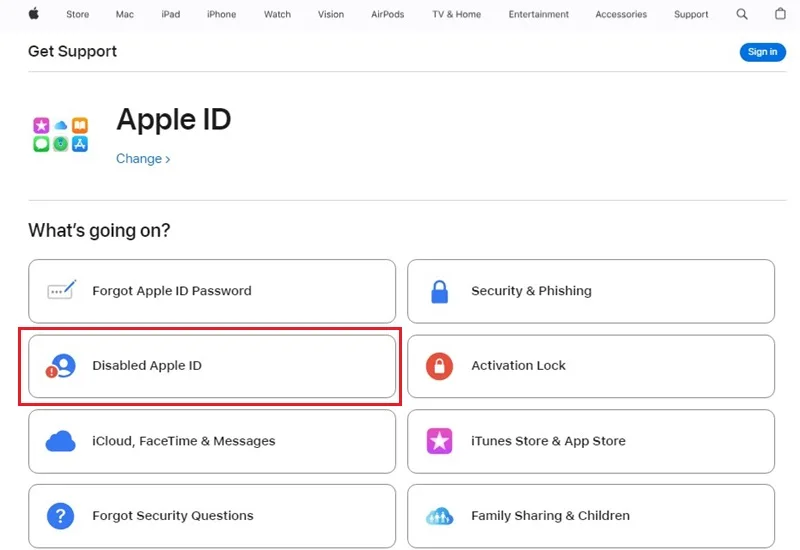
Task: Open the iPhone menu item
Action: click(x=221, y=14)
